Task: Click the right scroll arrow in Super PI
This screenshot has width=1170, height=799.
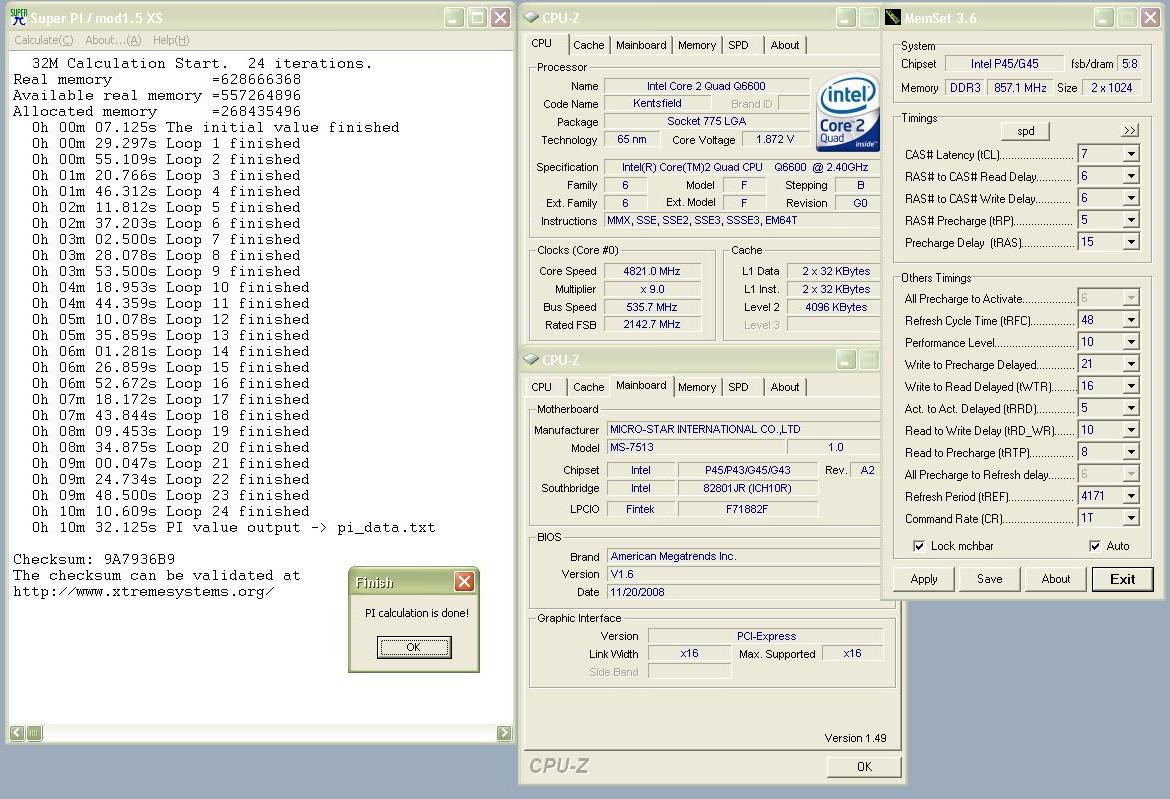Action: (504, 733)
